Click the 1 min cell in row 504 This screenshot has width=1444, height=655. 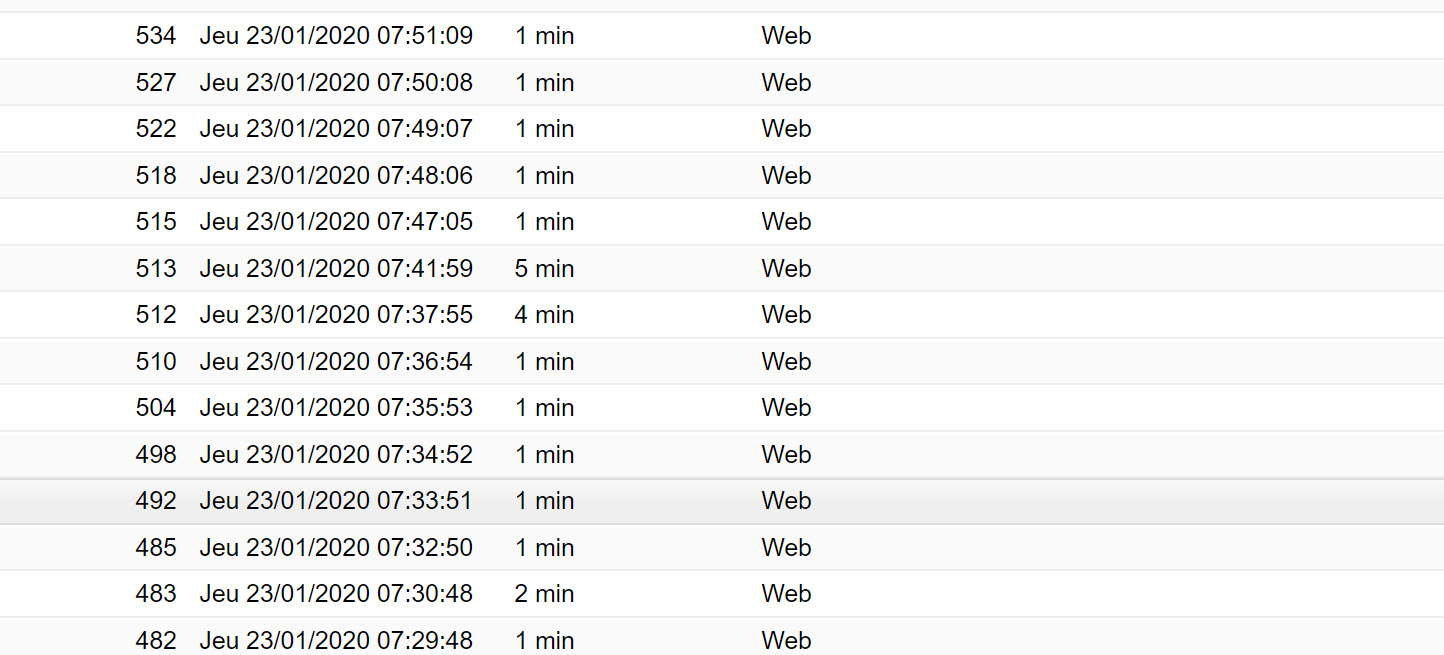[x=545, y=408]
